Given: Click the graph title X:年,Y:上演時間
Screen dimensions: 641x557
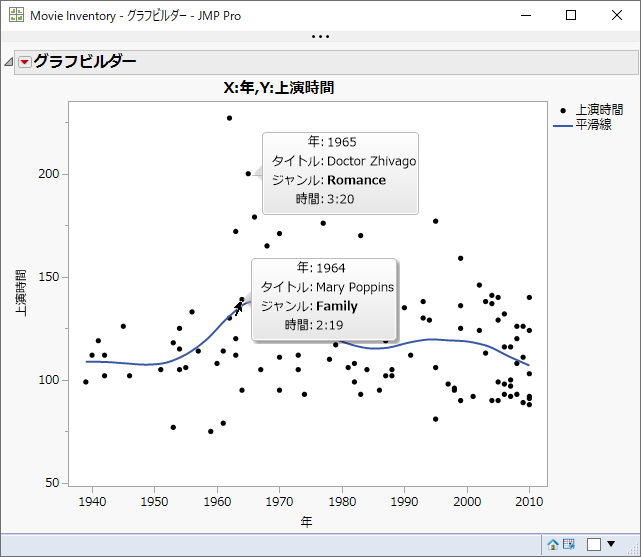Looking at the screenshot, I should click(279, 87).
